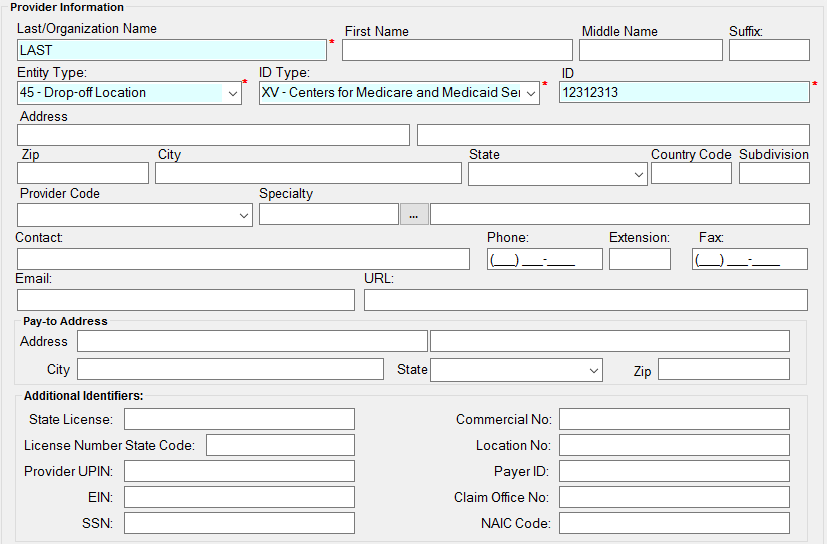Expand the Provider Code dropdown
The width and height of the screenshot is (827, 544).
134,215
